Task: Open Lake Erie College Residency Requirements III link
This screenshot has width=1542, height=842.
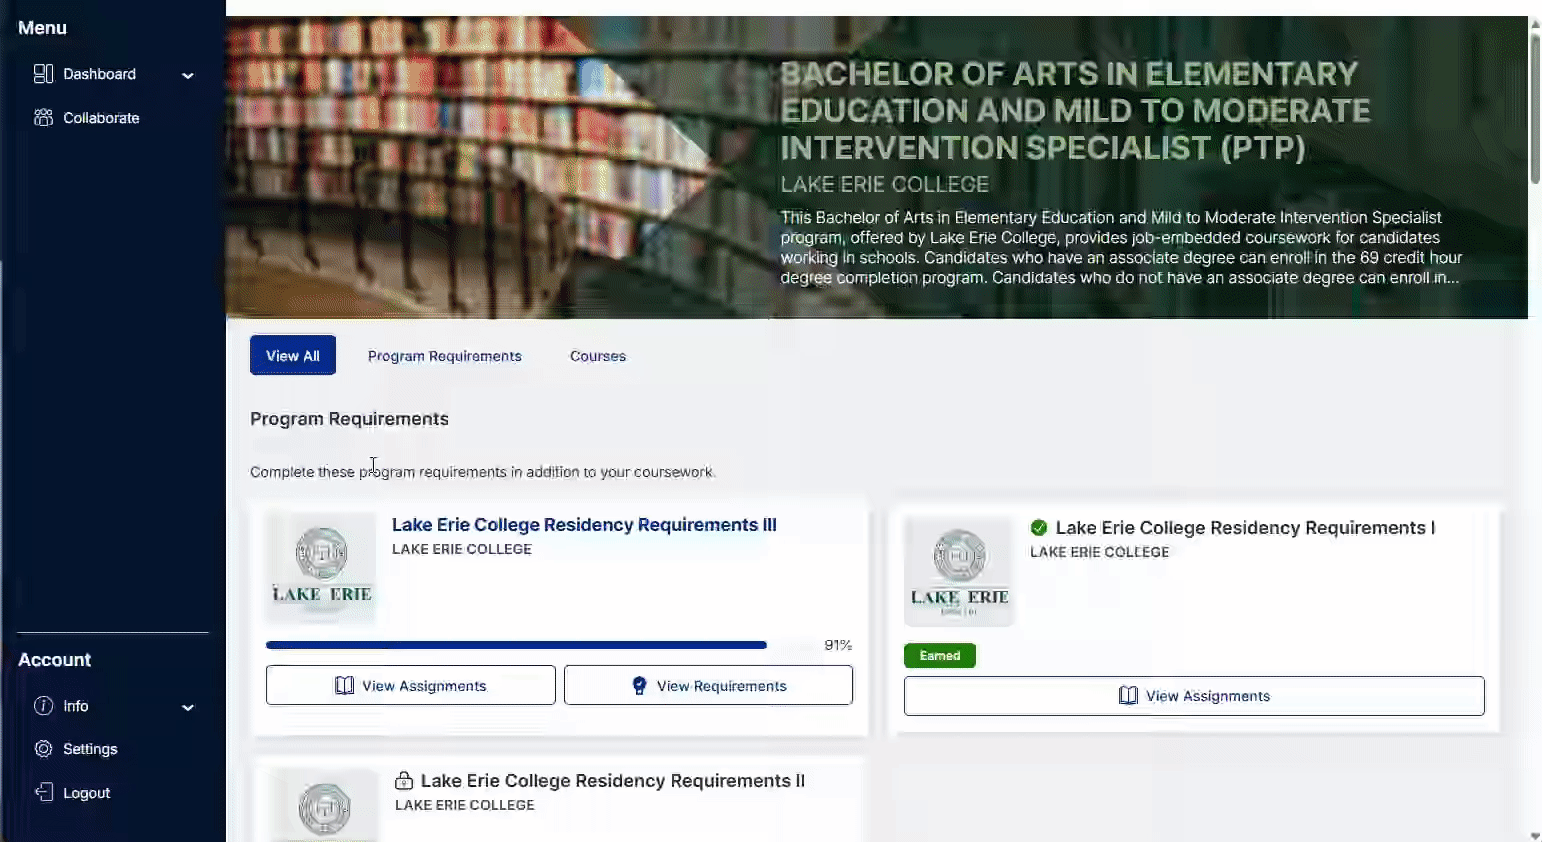Action: [584, 525]
